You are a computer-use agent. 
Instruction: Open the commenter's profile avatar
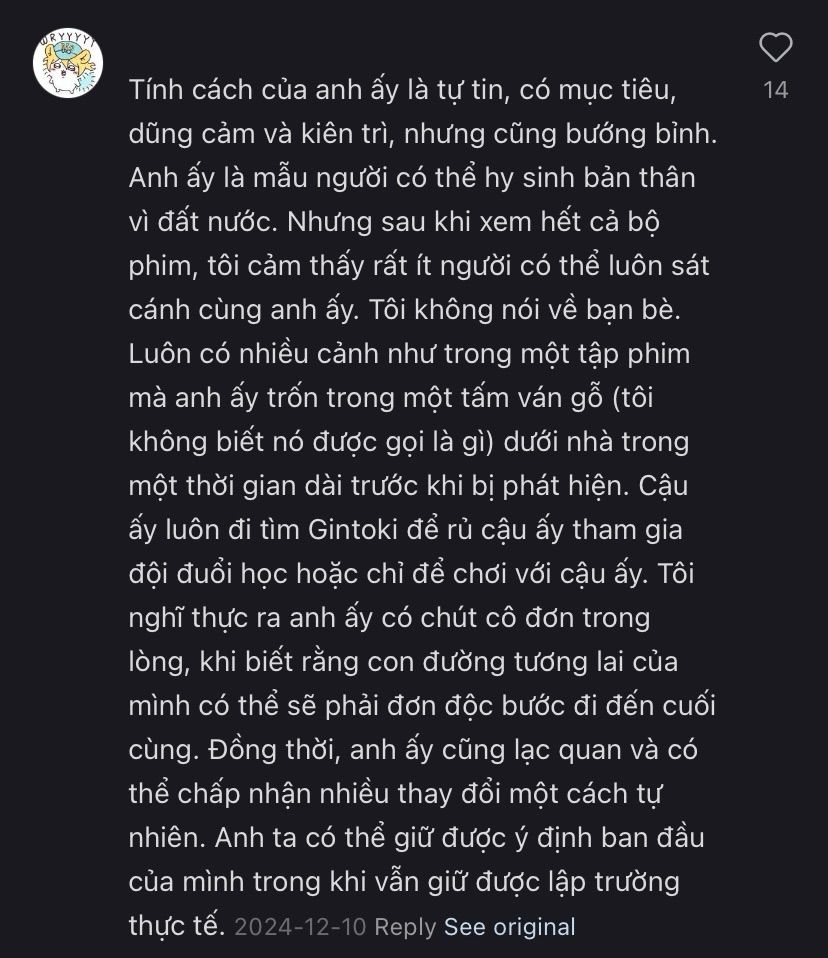[x=68, y=63]
